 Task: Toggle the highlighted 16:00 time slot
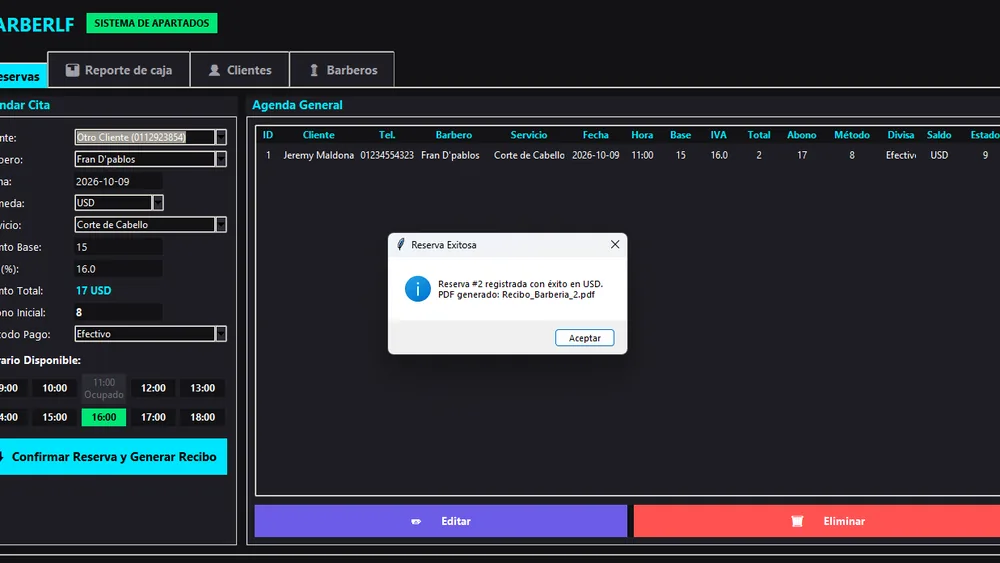(x=104, y=417)
